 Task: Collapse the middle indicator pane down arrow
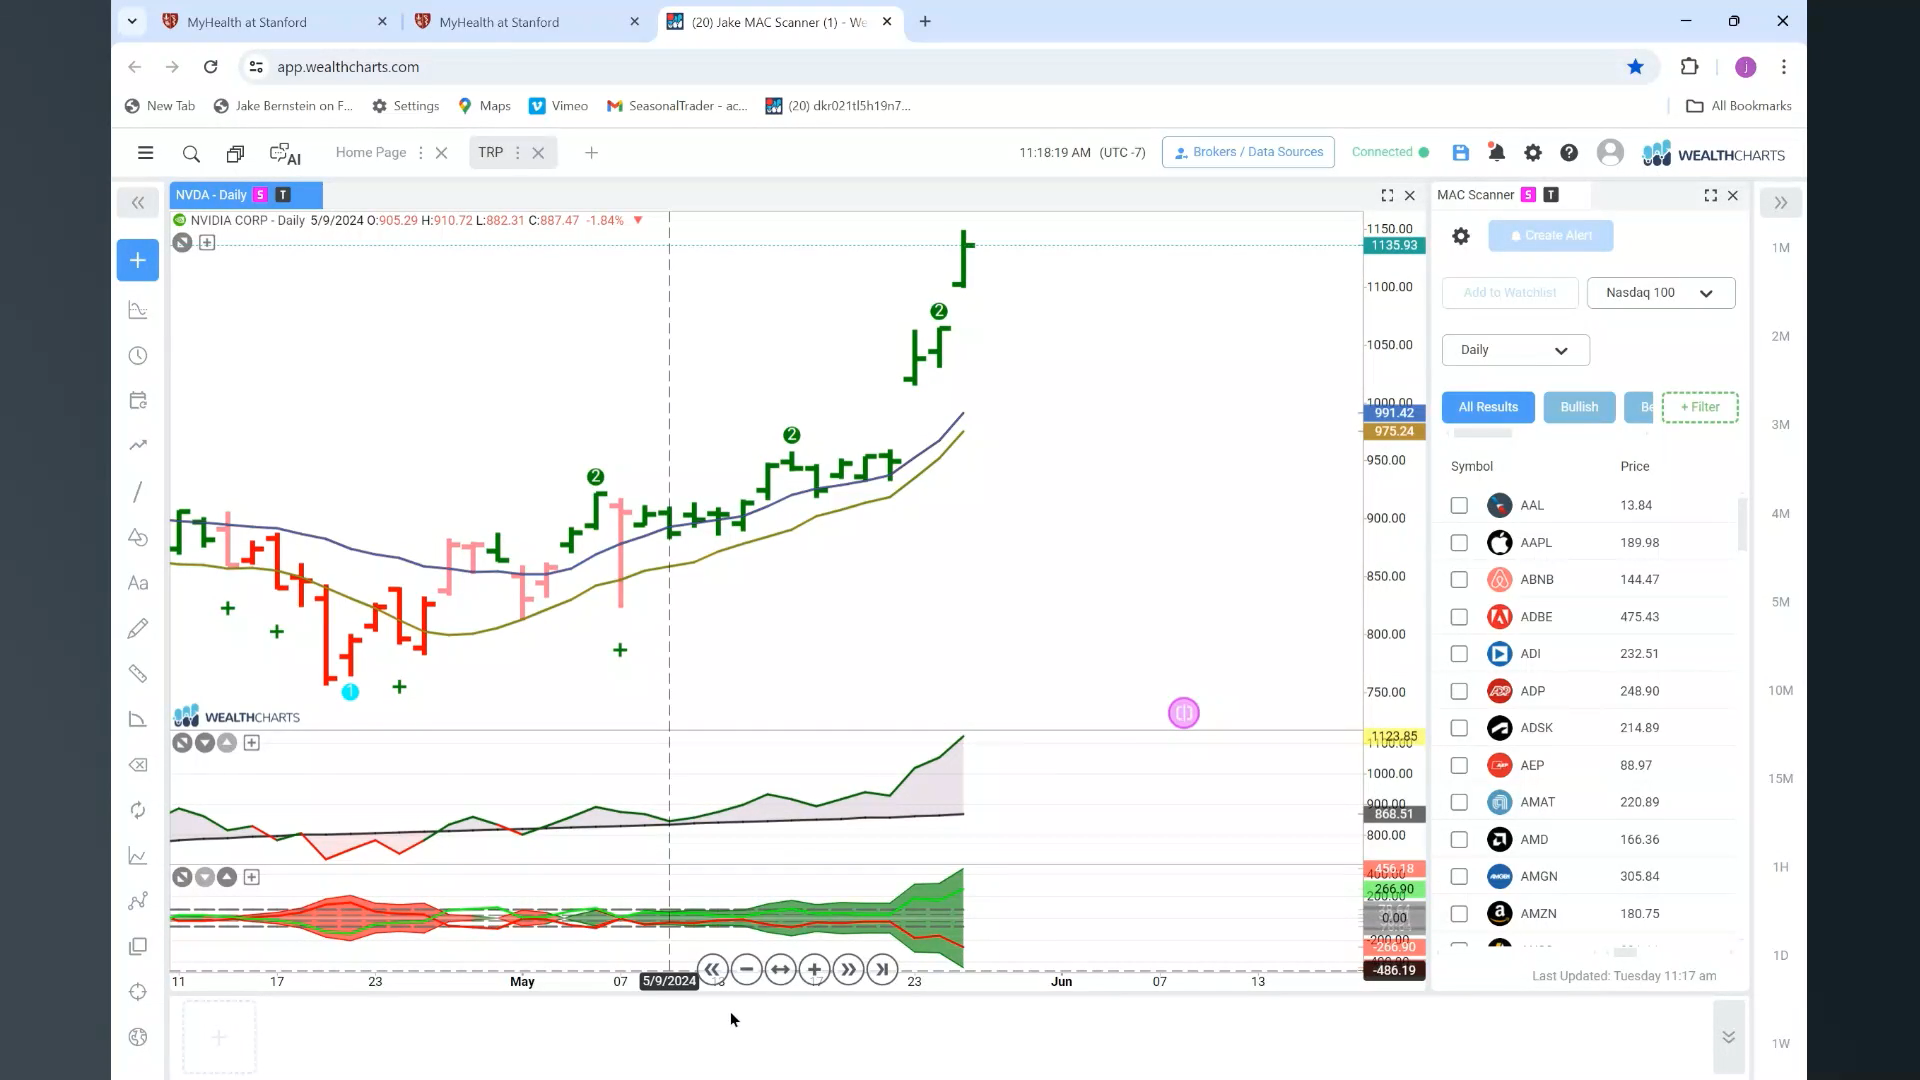[204, 743]
